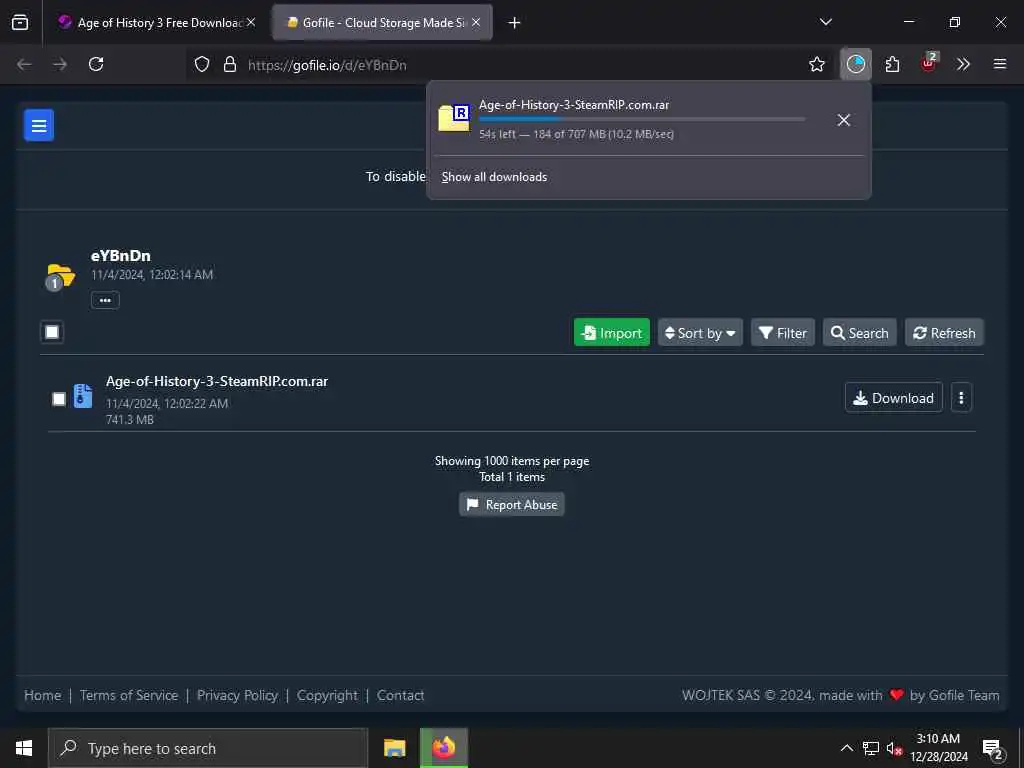Viewport: 1024px width, 768px height.
Task: Click the eYBnDn folder title
Action: 121,255
